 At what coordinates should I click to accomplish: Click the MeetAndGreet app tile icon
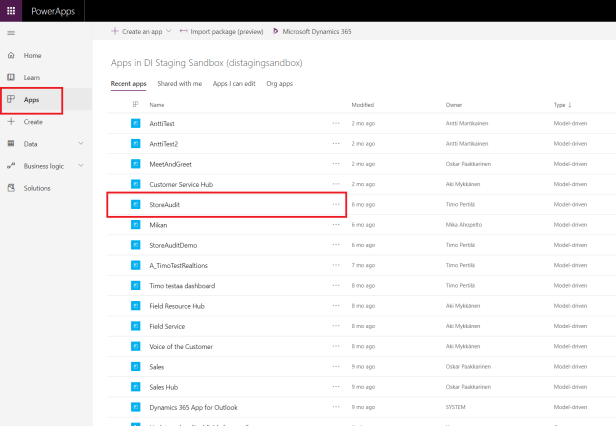click(136, 164)
